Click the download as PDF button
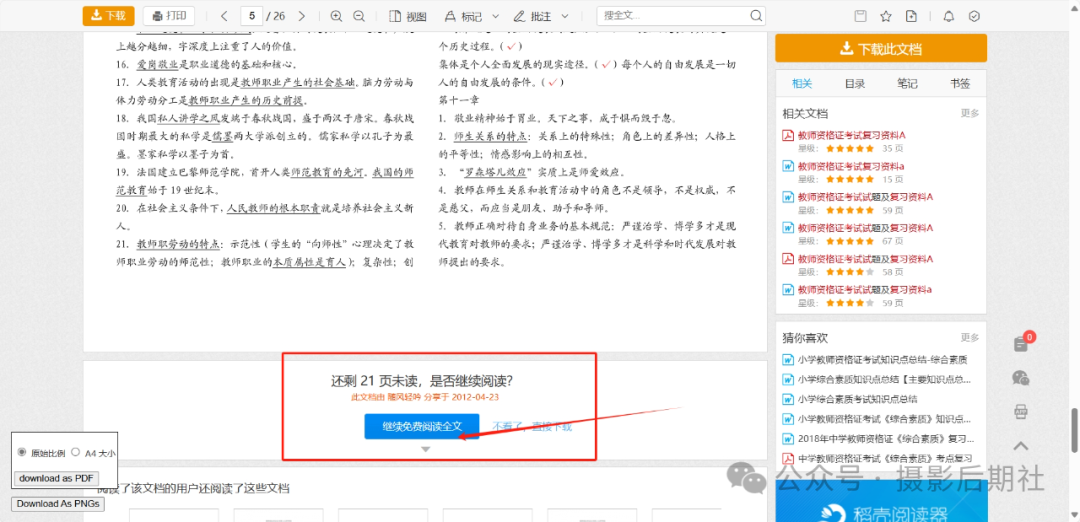 coord(57,478)
